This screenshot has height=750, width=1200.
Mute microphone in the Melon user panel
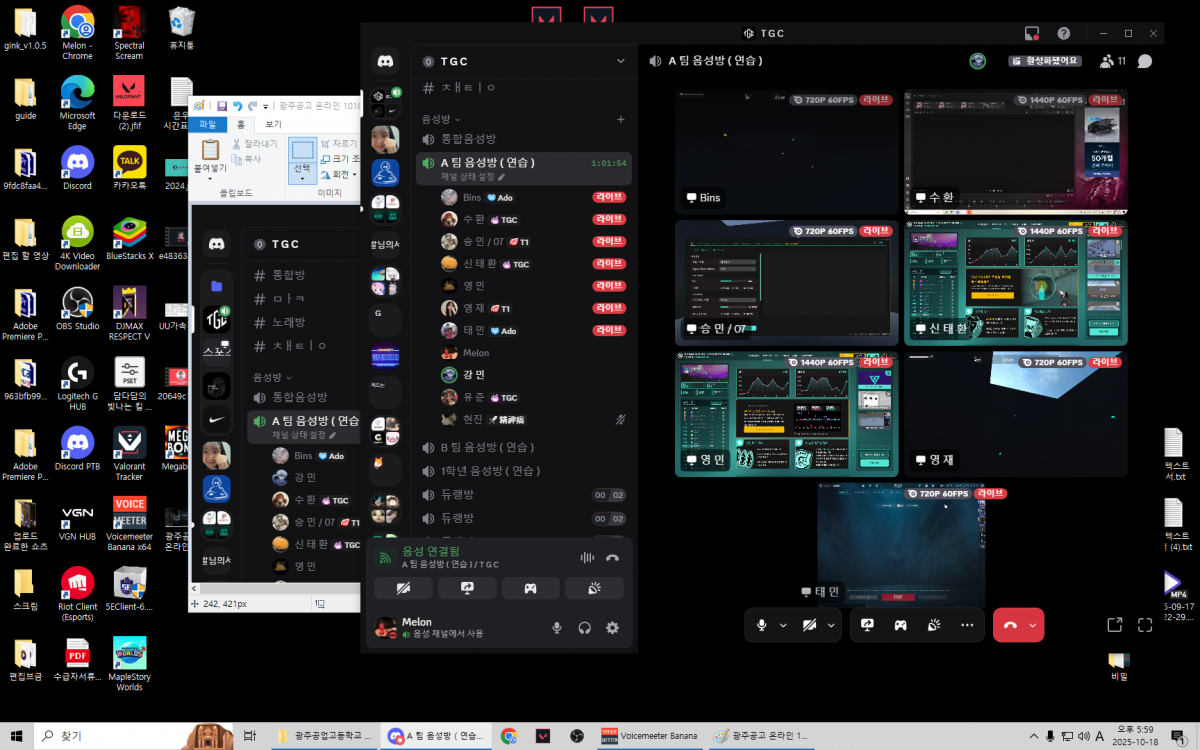pyautogui.click(x=557, y=628)
